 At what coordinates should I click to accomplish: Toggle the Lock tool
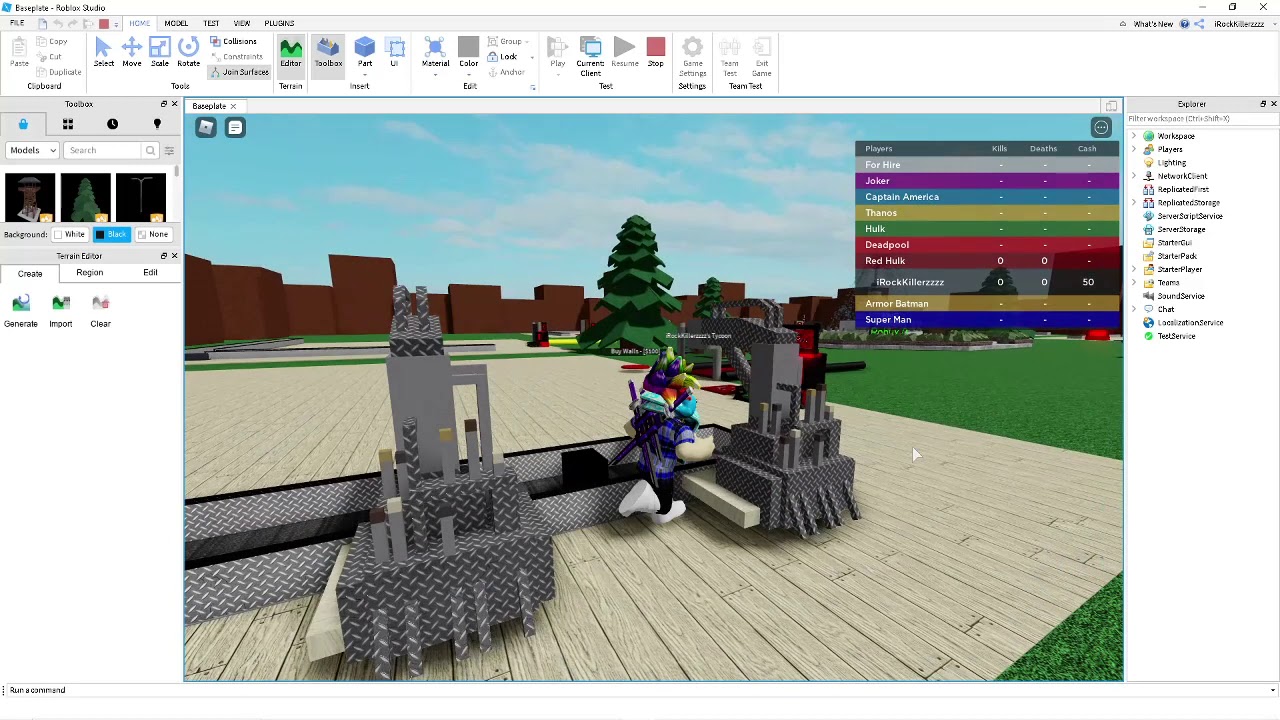[x=503, y=57]
